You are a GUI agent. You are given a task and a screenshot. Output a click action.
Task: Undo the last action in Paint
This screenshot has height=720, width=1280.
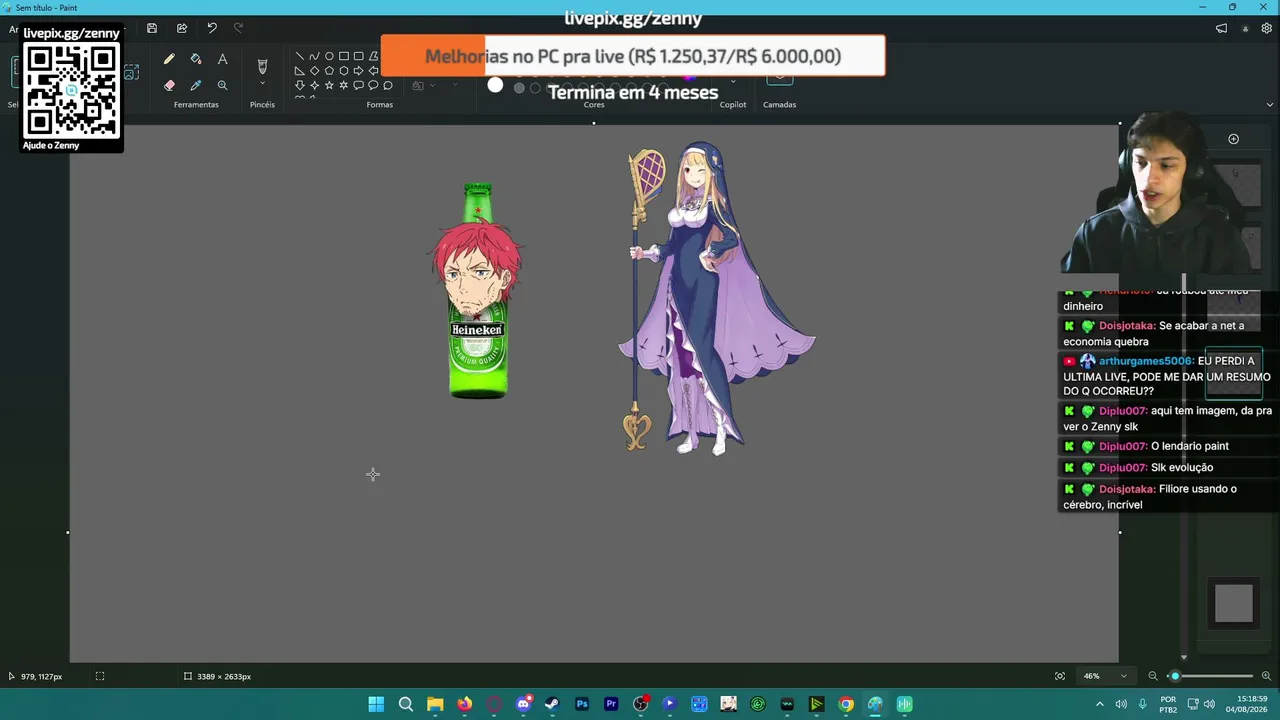tap(212, 28)
